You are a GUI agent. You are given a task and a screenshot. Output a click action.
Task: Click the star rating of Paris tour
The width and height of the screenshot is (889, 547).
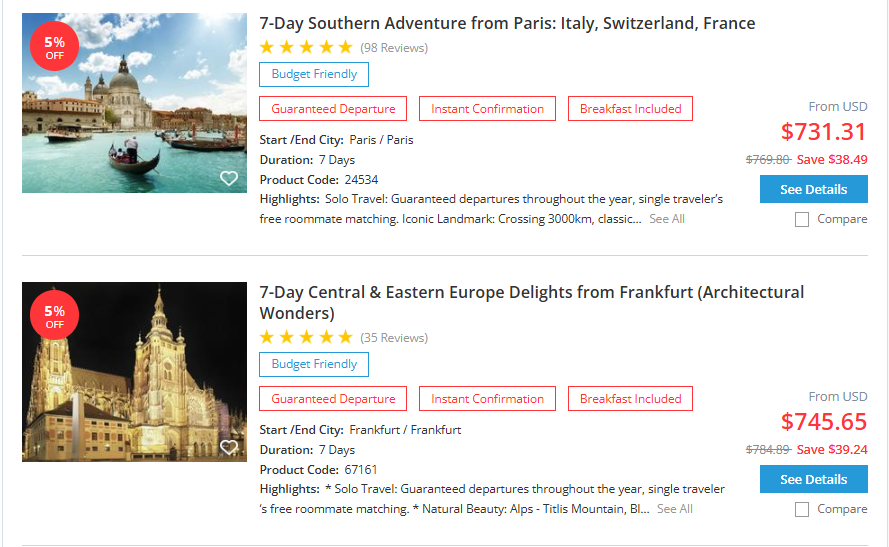[306, 47]
